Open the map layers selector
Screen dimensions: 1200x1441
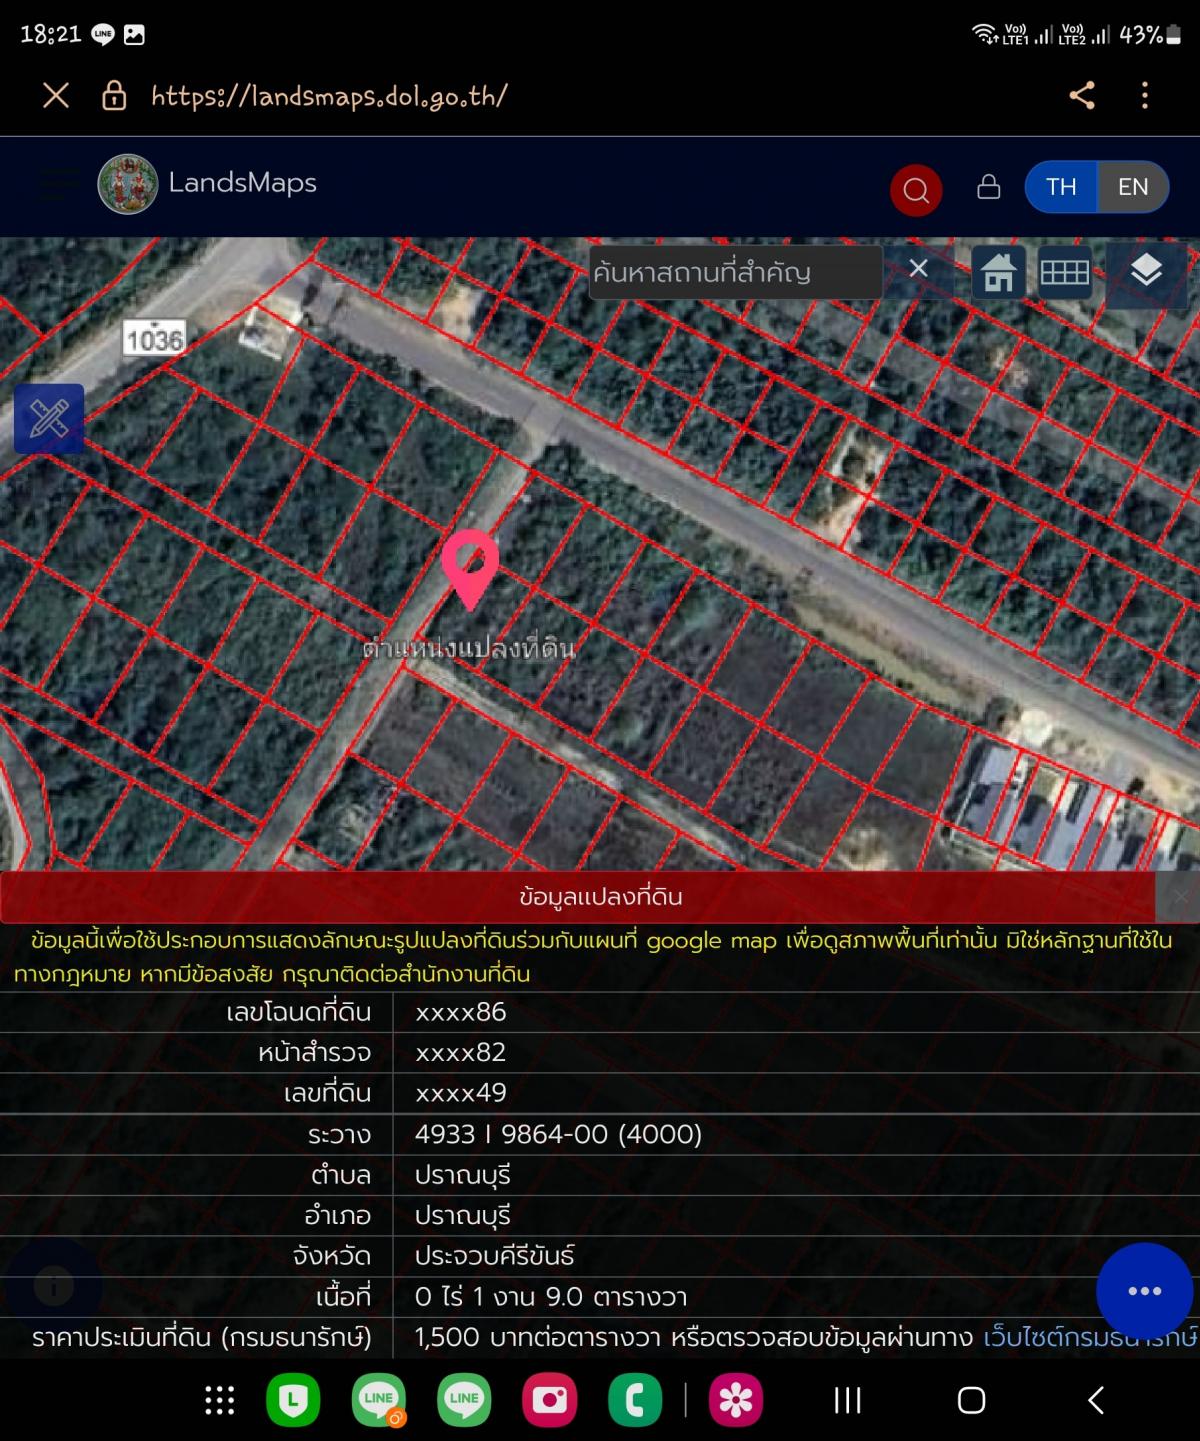click(x=1145, y=271)
